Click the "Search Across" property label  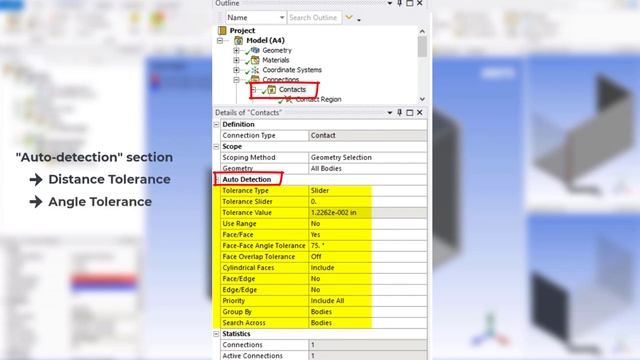coord(244,323)
